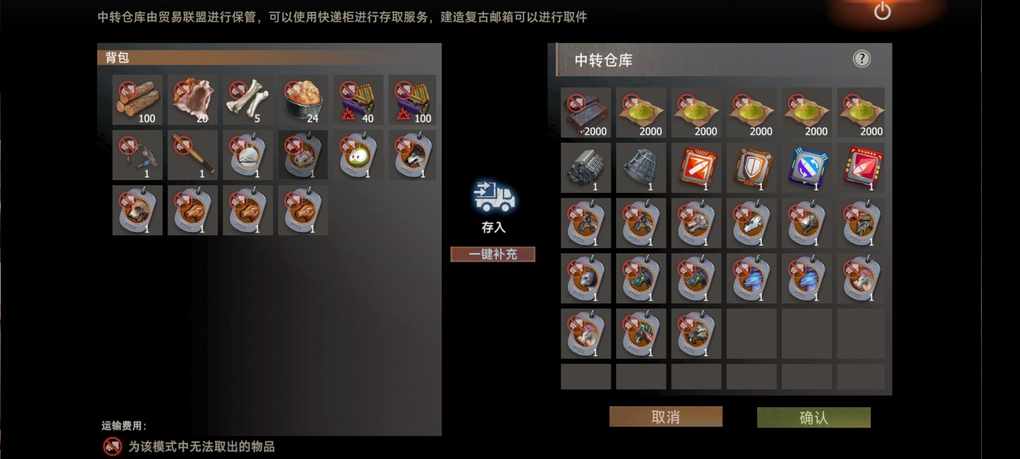
Task: Select the first green powder stack of 2000
Action: point(641,112)
